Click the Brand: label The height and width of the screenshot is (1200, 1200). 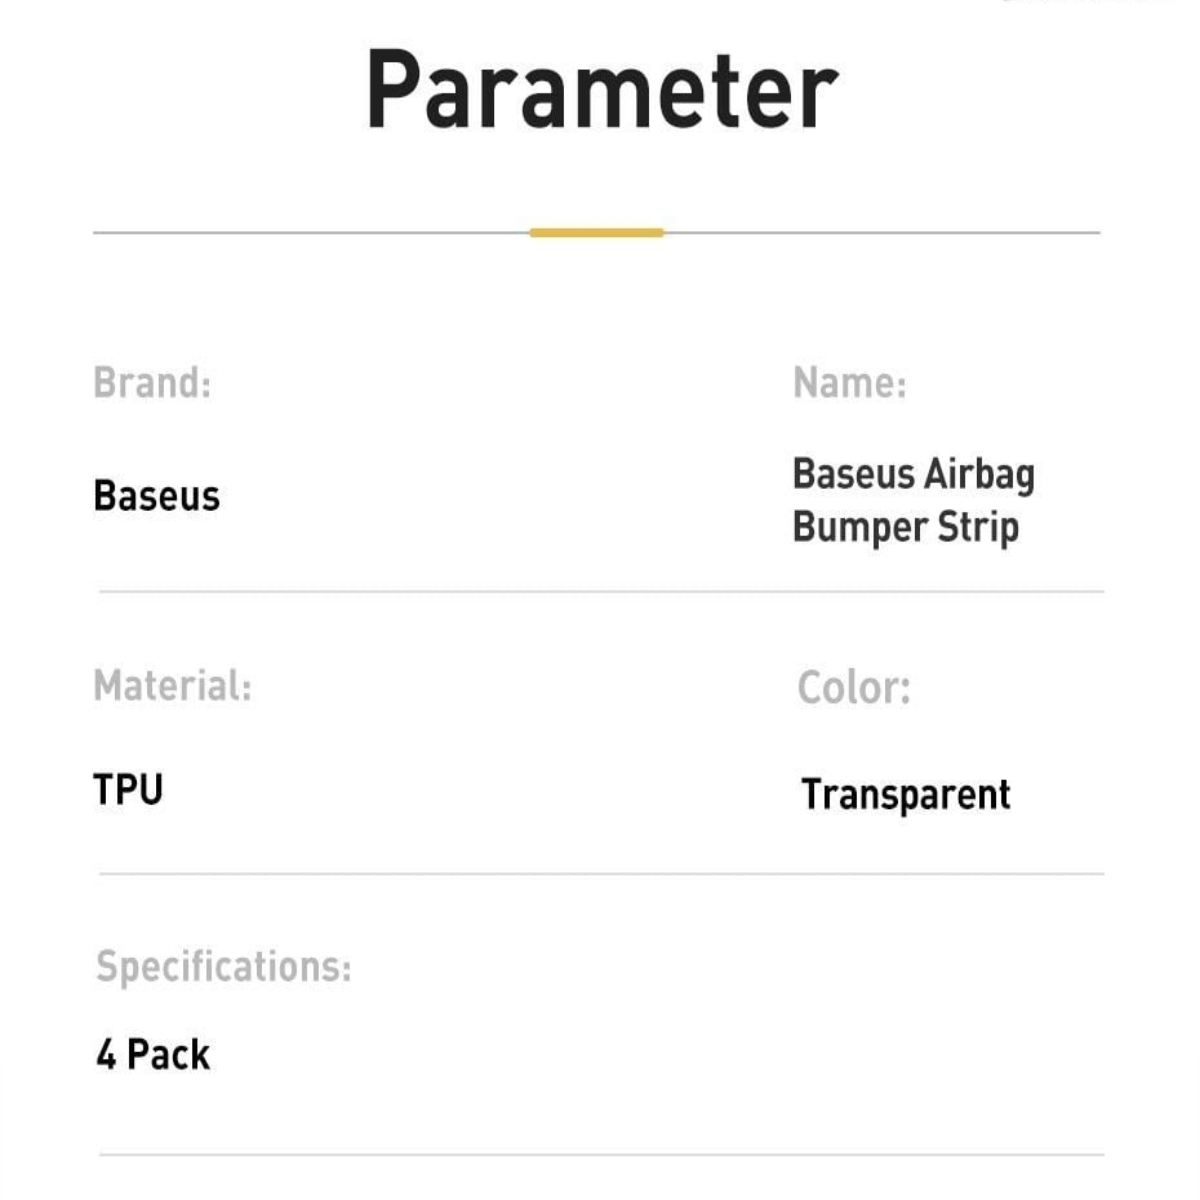click(152, 382)
